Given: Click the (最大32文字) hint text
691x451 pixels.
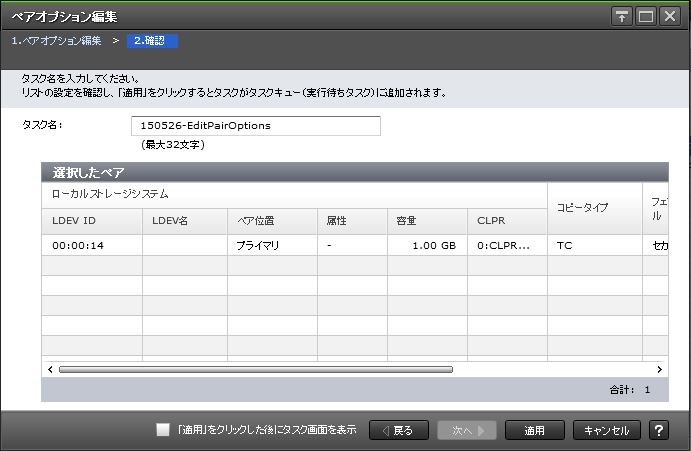Looking at the screenshot, I should (x=173, y=145).
